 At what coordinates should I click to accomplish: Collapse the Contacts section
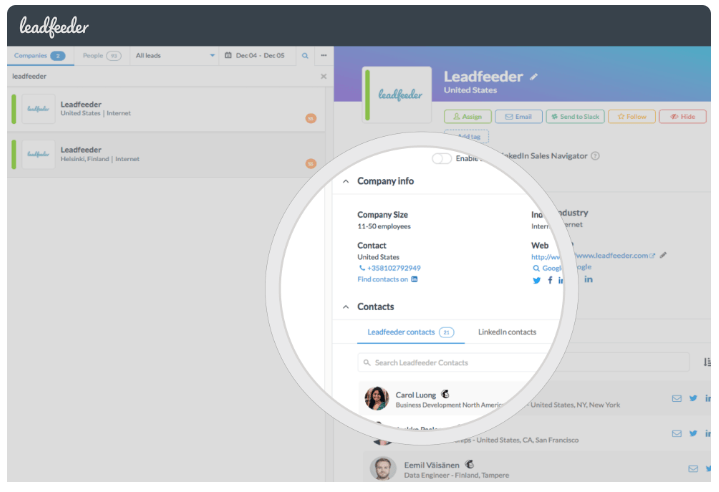pyautogui.click(x=346, y=307)
